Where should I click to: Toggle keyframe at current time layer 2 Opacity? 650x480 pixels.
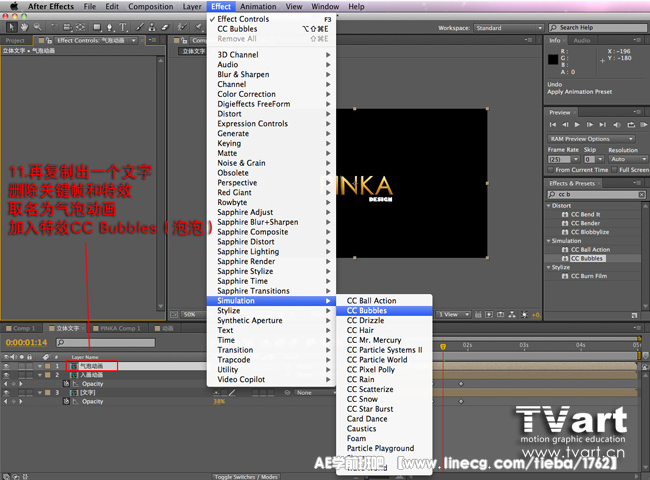tap(13, 384)
